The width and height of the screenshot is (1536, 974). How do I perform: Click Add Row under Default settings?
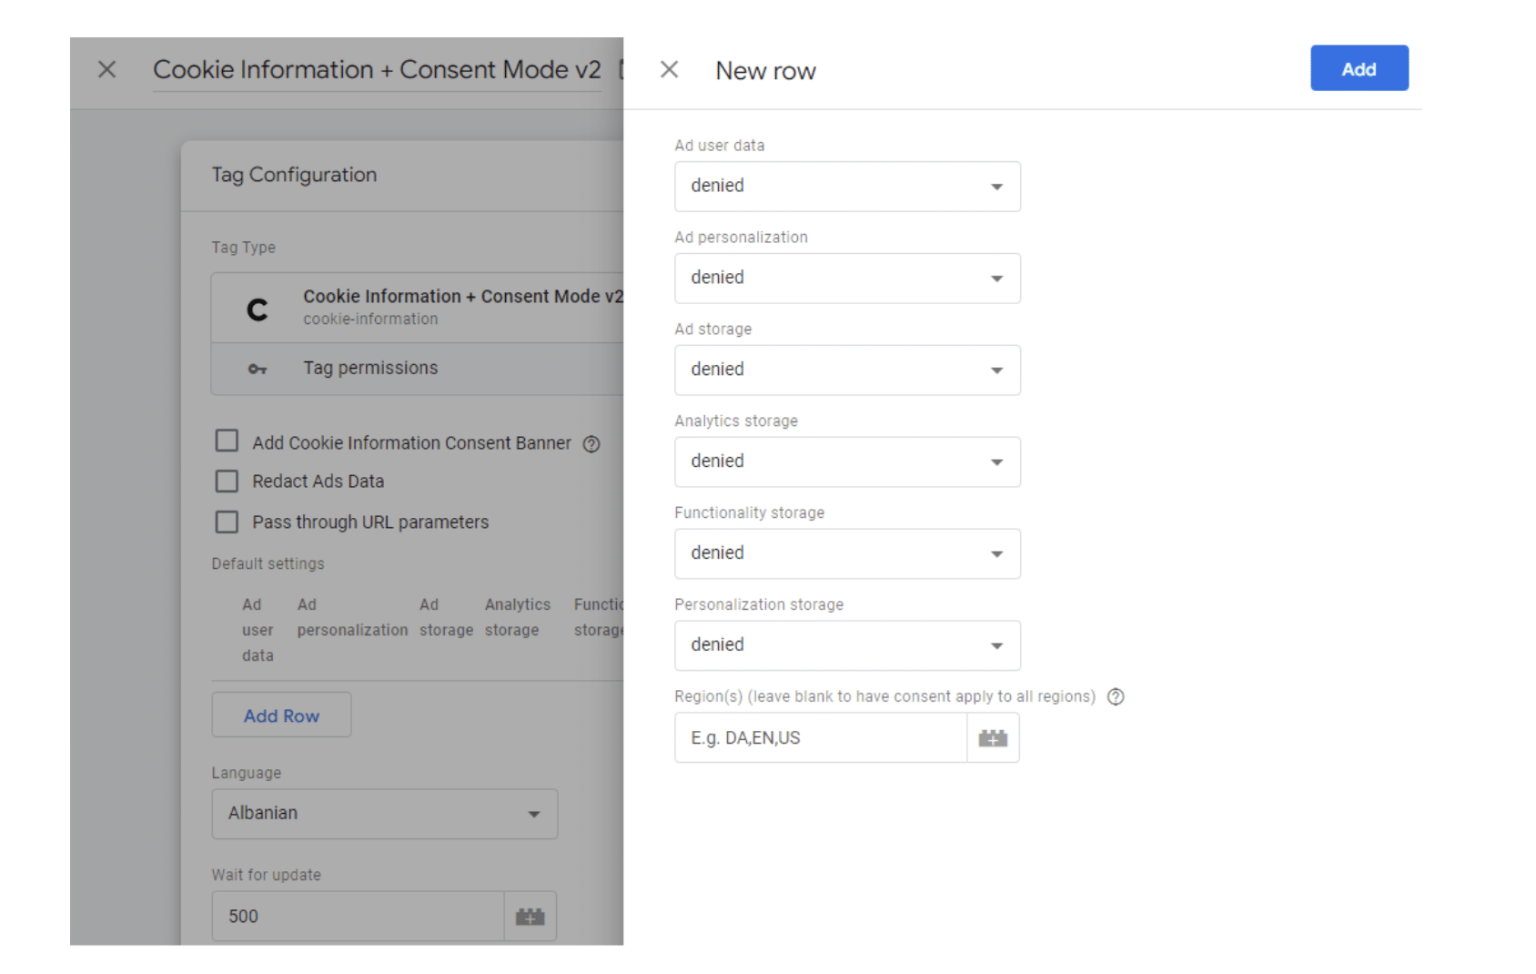[x=281, y=715]
